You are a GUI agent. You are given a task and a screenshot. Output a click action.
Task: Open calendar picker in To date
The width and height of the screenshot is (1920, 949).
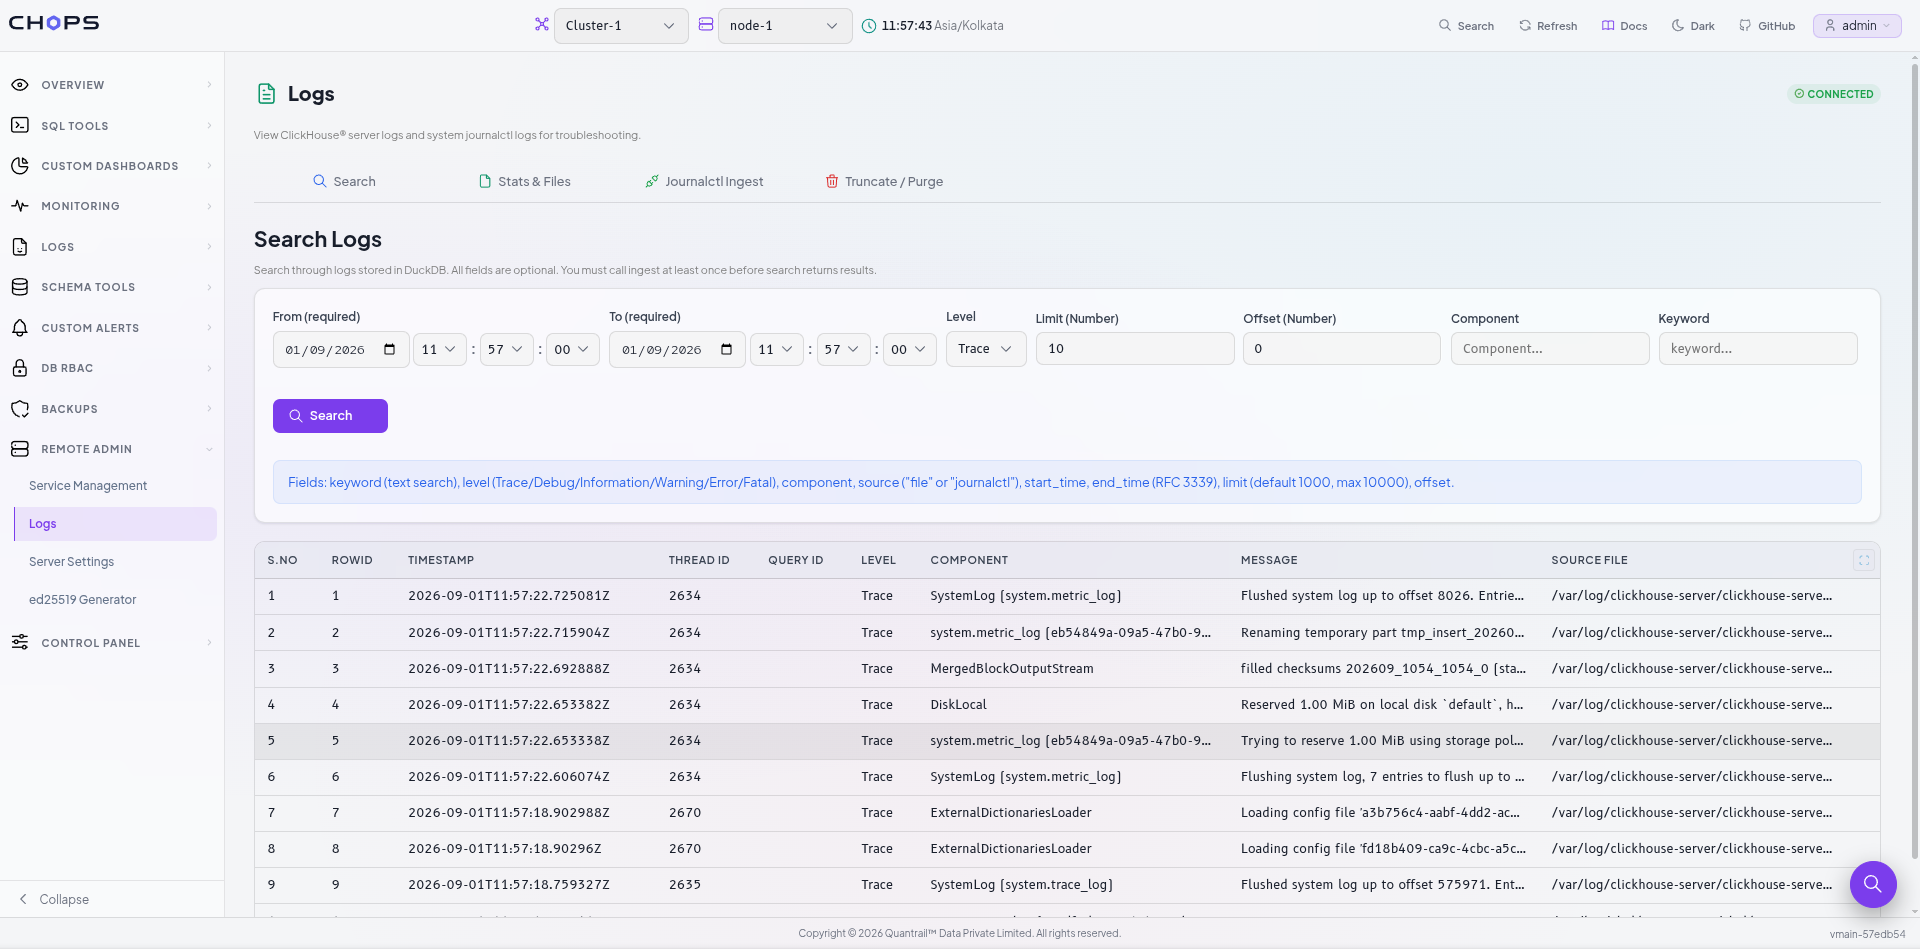727,349
